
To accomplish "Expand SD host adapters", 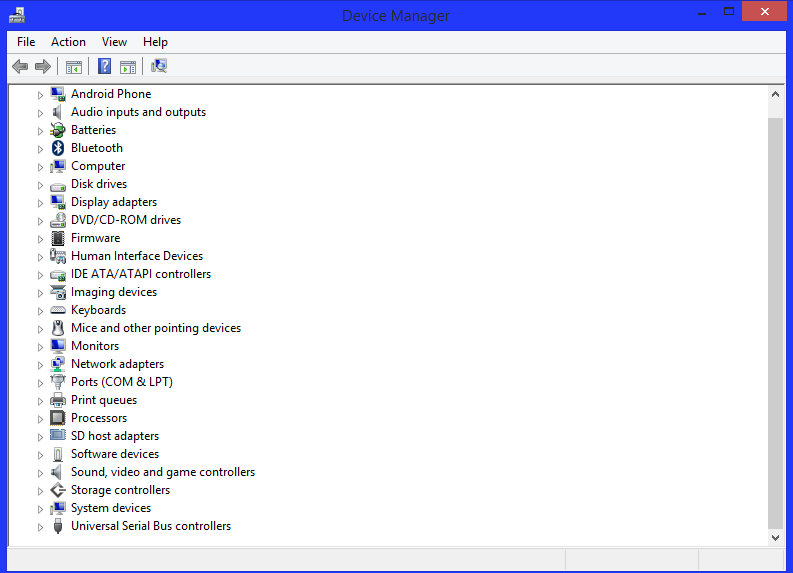I will click(40, 437).
